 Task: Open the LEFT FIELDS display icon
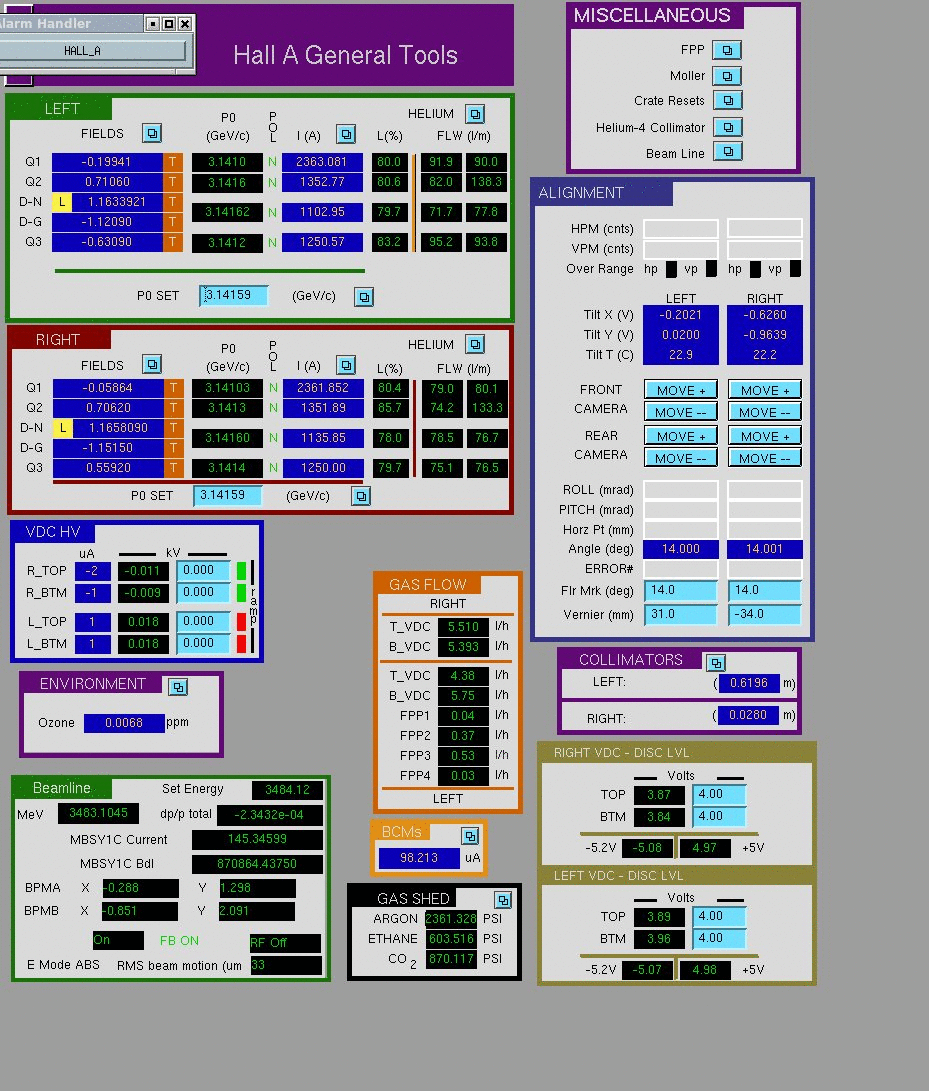pos(152,133)
